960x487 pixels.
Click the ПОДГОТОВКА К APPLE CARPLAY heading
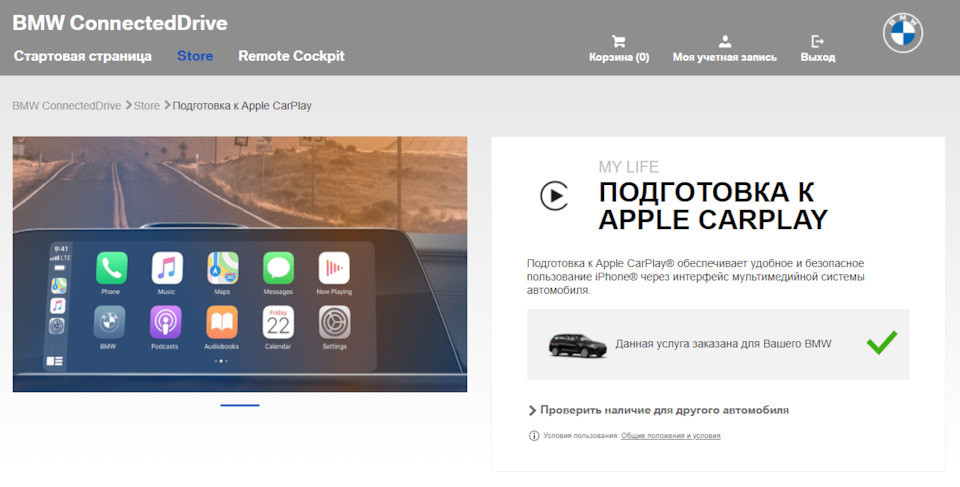[x=713, y=206]
